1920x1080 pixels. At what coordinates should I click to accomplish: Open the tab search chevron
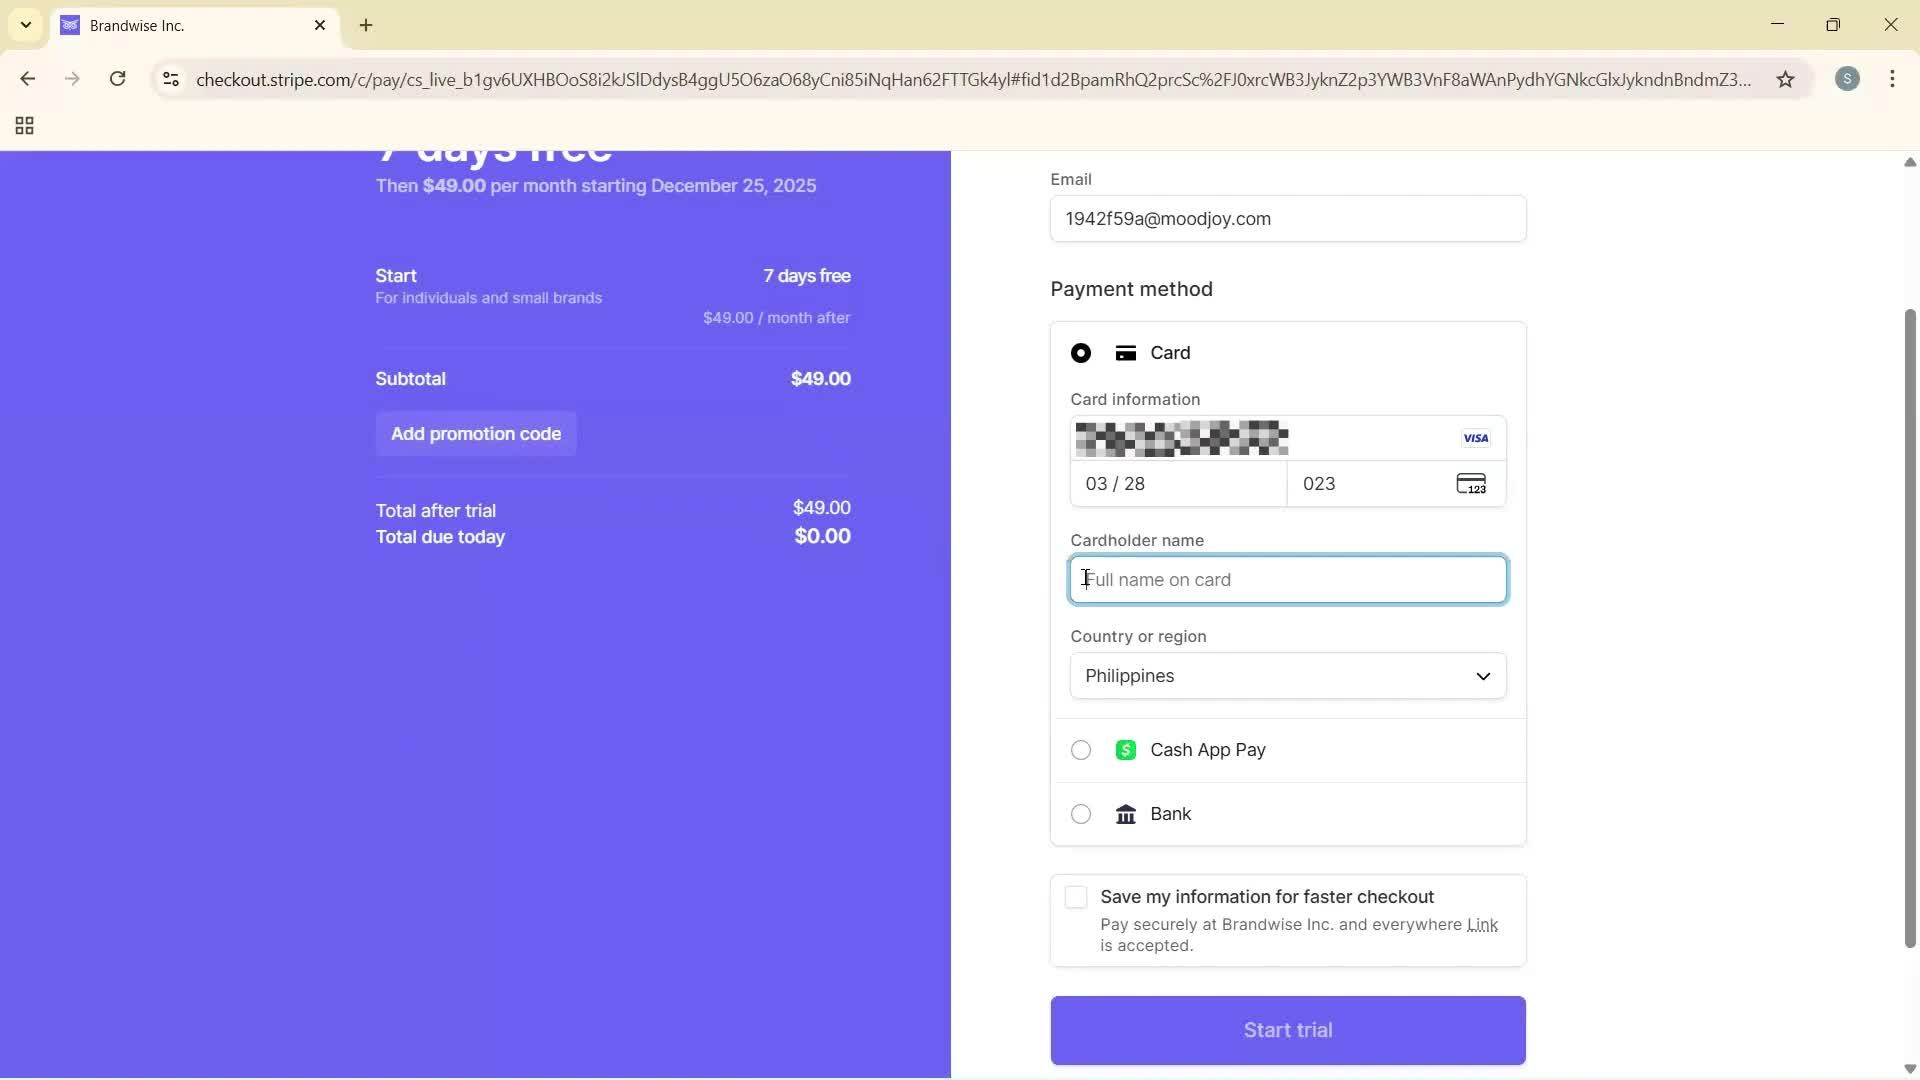25,25
